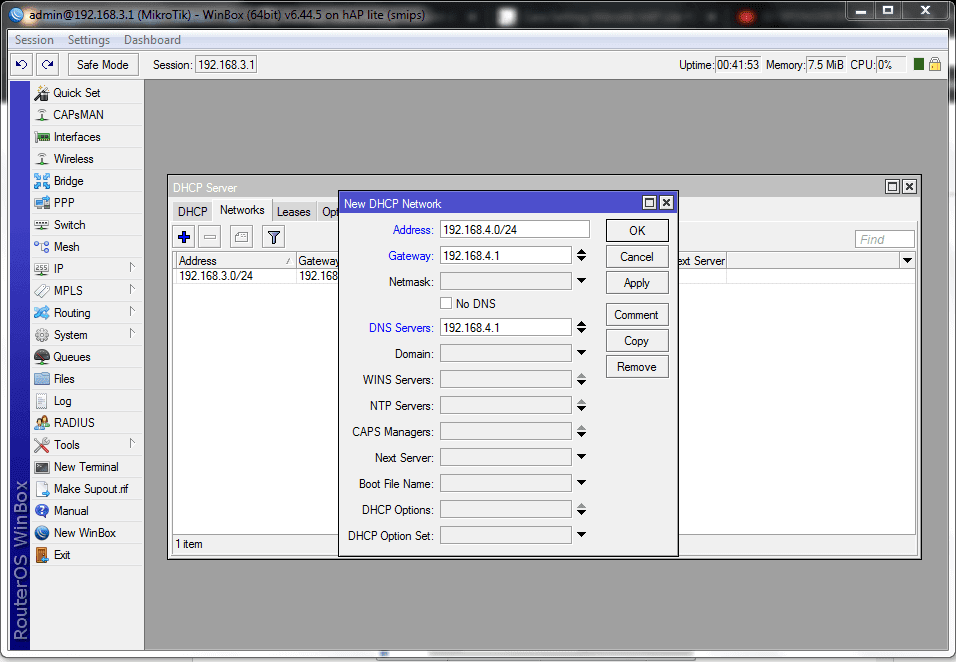Click the Session address field 192.168.3.1
The height and width of the screenshot is (662, 956).
pos(226,65)
